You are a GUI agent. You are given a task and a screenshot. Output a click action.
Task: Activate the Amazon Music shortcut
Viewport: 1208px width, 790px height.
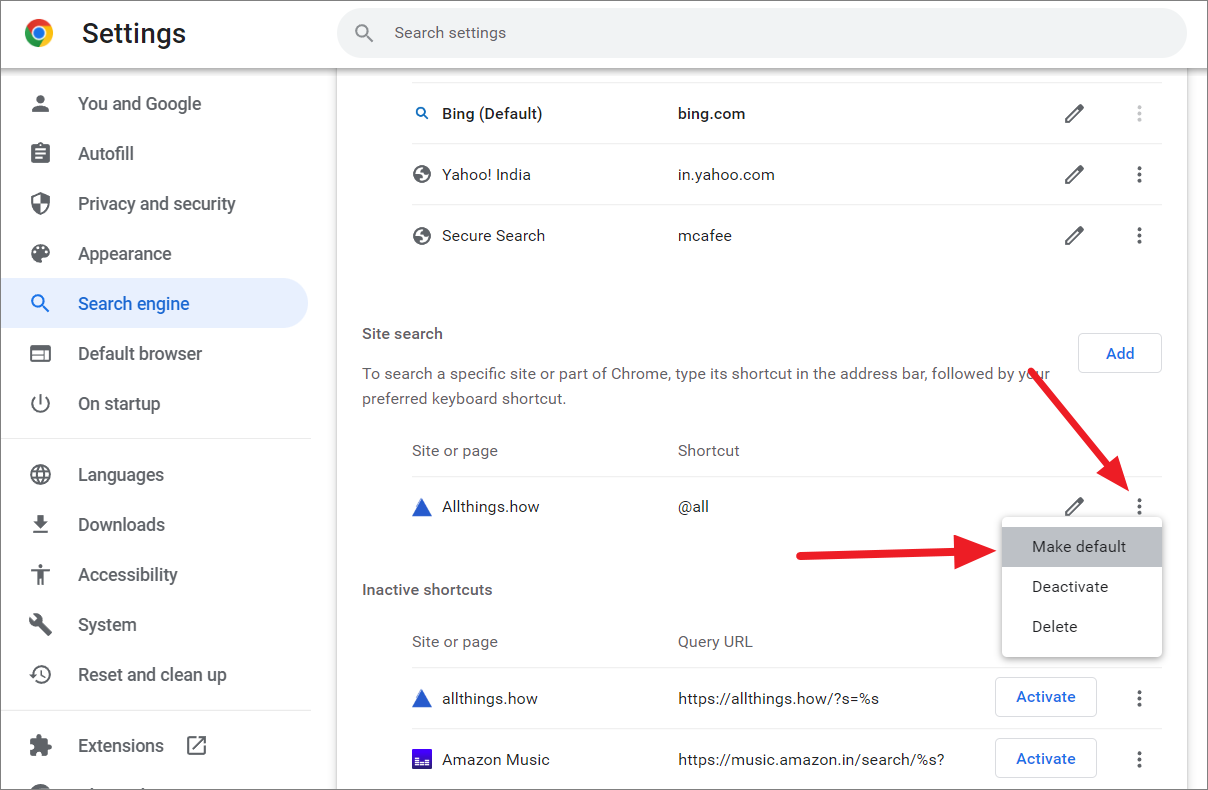[1046, 759]
